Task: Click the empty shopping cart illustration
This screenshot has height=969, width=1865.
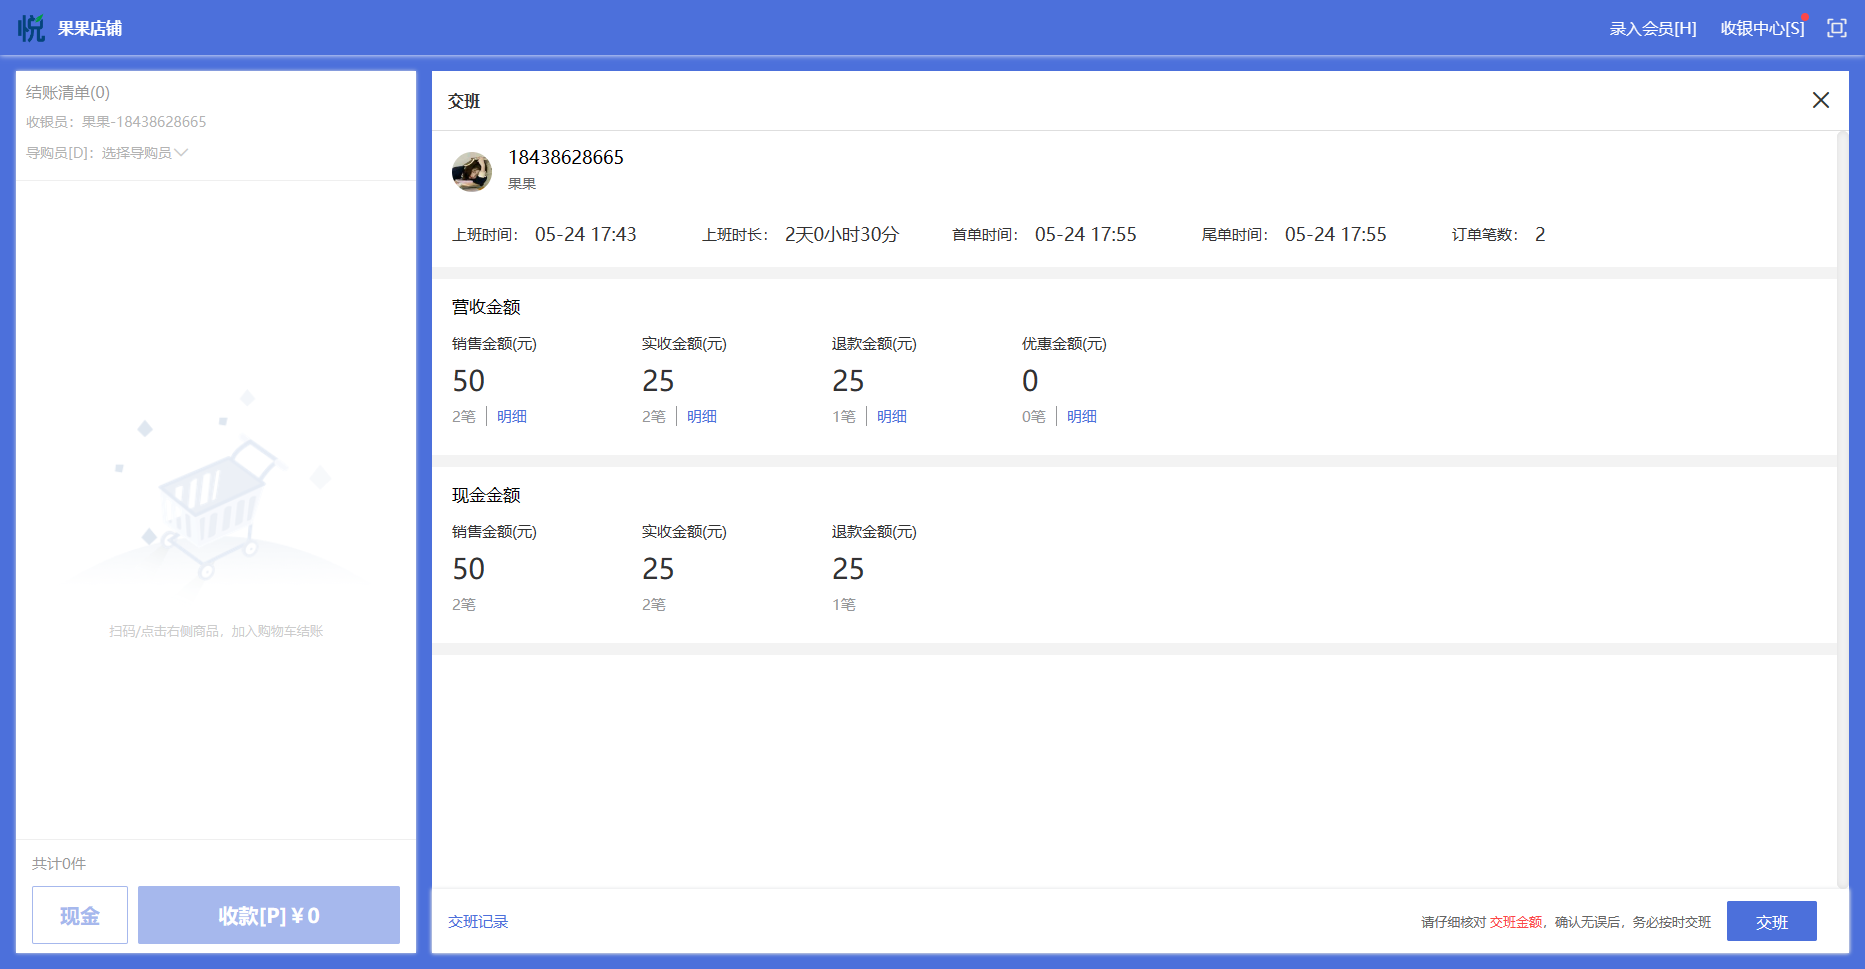Action: coord(215,490)
